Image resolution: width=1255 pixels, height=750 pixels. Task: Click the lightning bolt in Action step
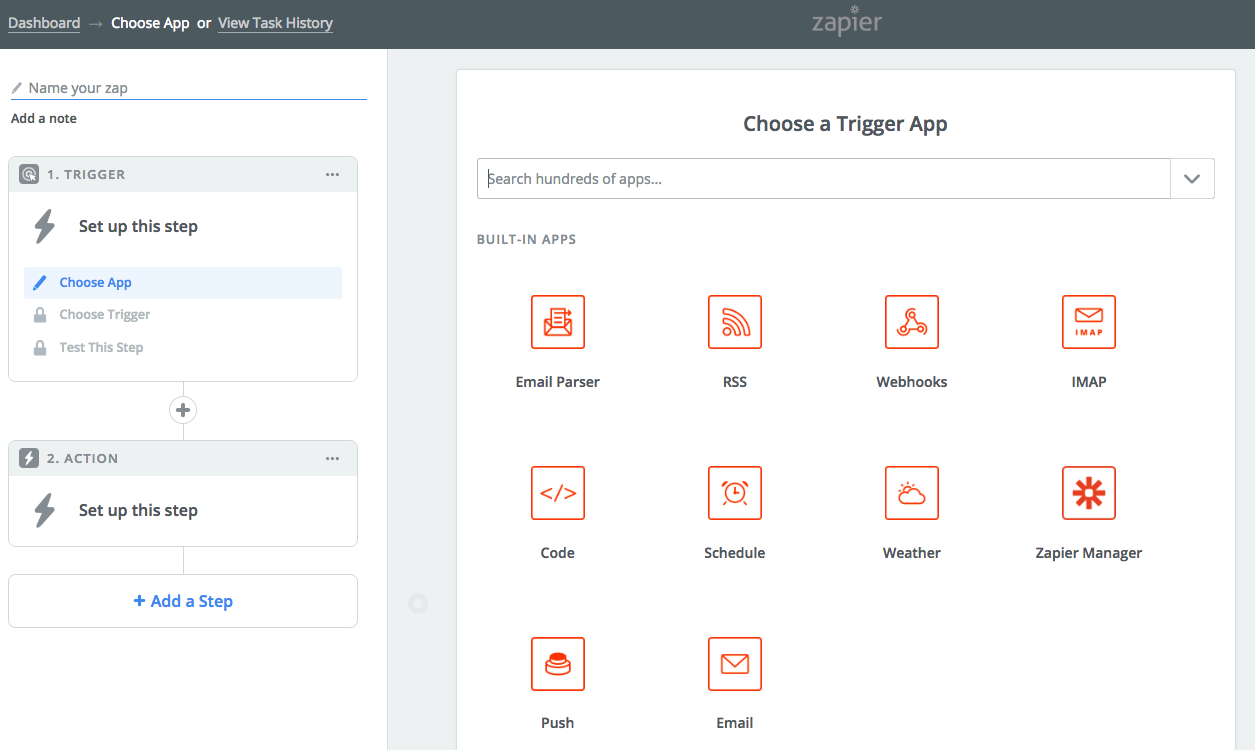tap(45, 511)
